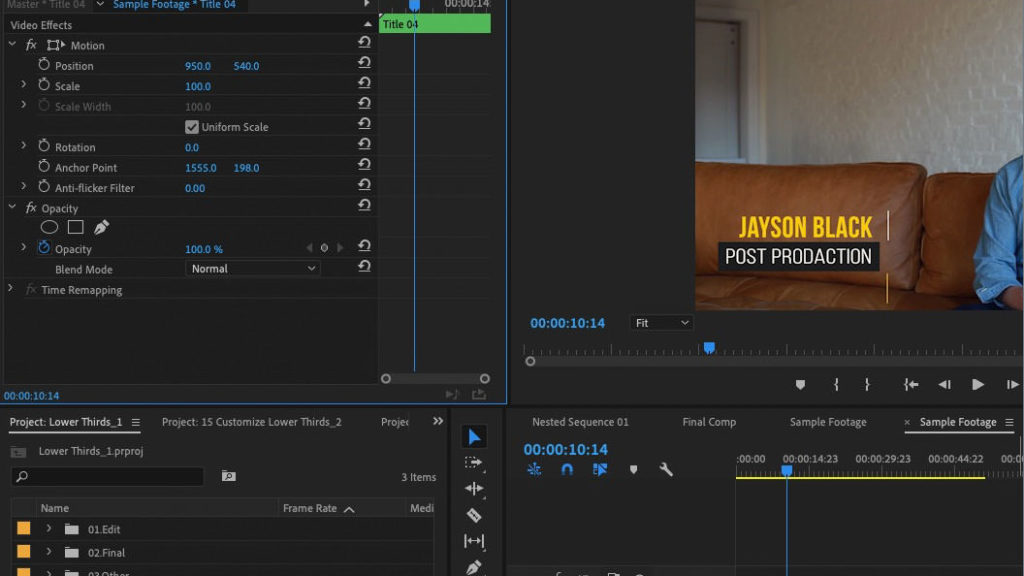Toggle animation stopwatch for Opacity
This screenshot has height=576, width=1024.
click(x=44, y=248)
